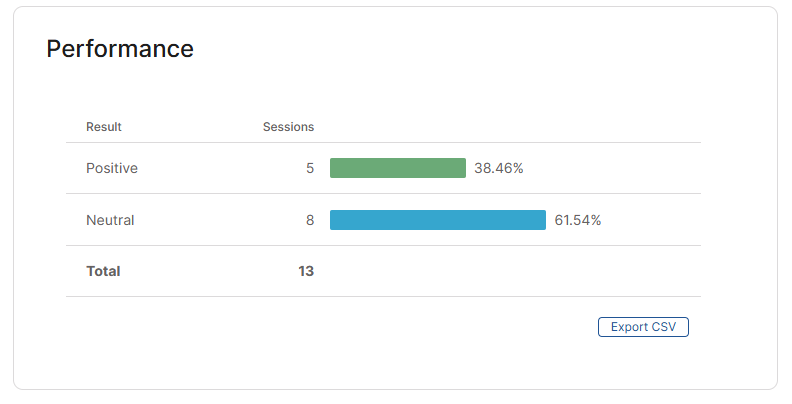Click the Positive row label
The width and height of the screenshot is (792, 404).
coord(112,168)
